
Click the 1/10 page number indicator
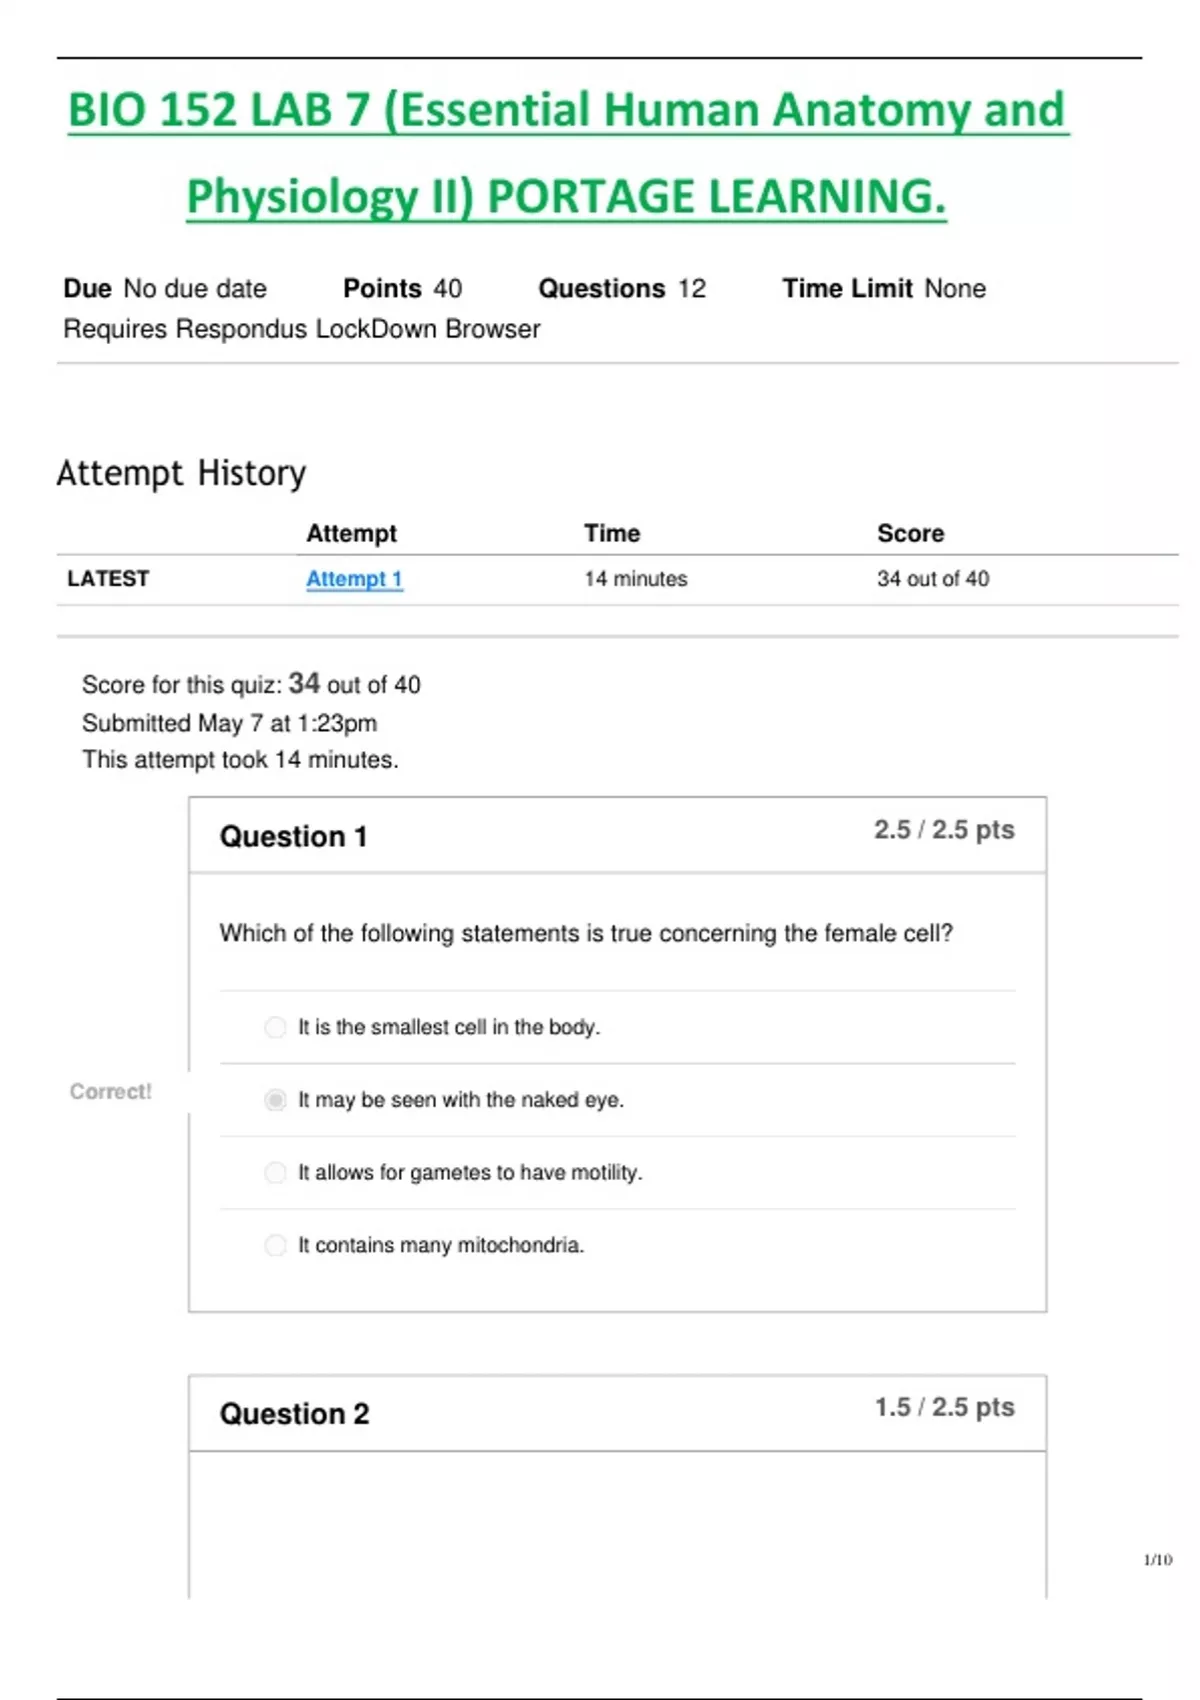[1157, 1560]
